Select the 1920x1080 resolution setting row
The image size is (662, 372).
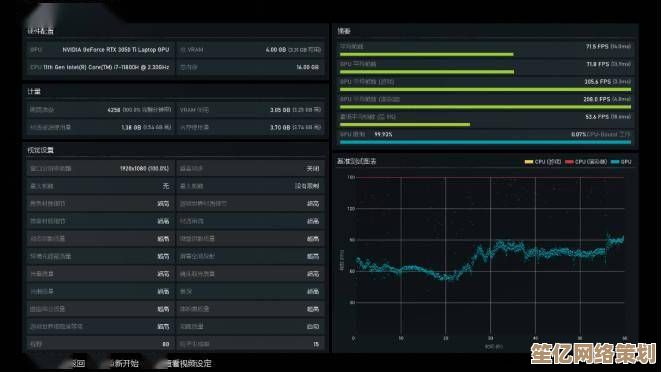pos(100,168)
